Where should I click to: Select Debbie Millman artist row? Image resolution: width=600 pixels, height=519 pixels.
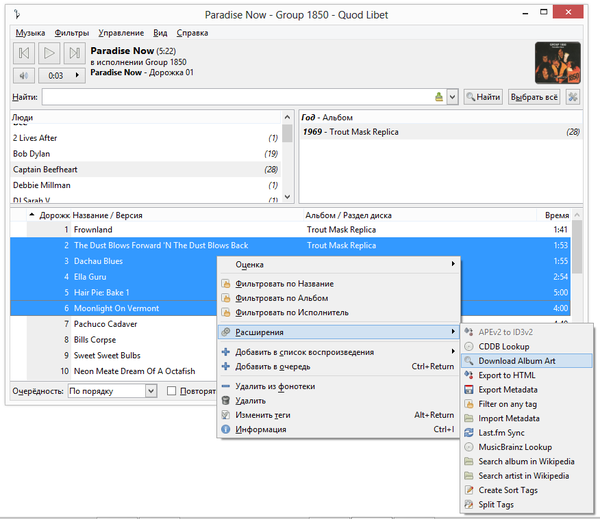(x=146, y=185)
